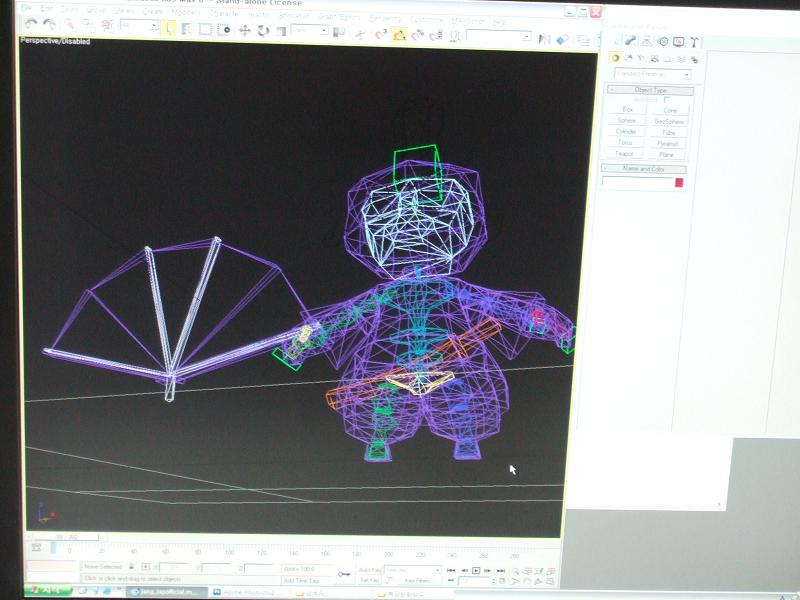
Task: Click the object name input field
Action: [x=638, y=182]
